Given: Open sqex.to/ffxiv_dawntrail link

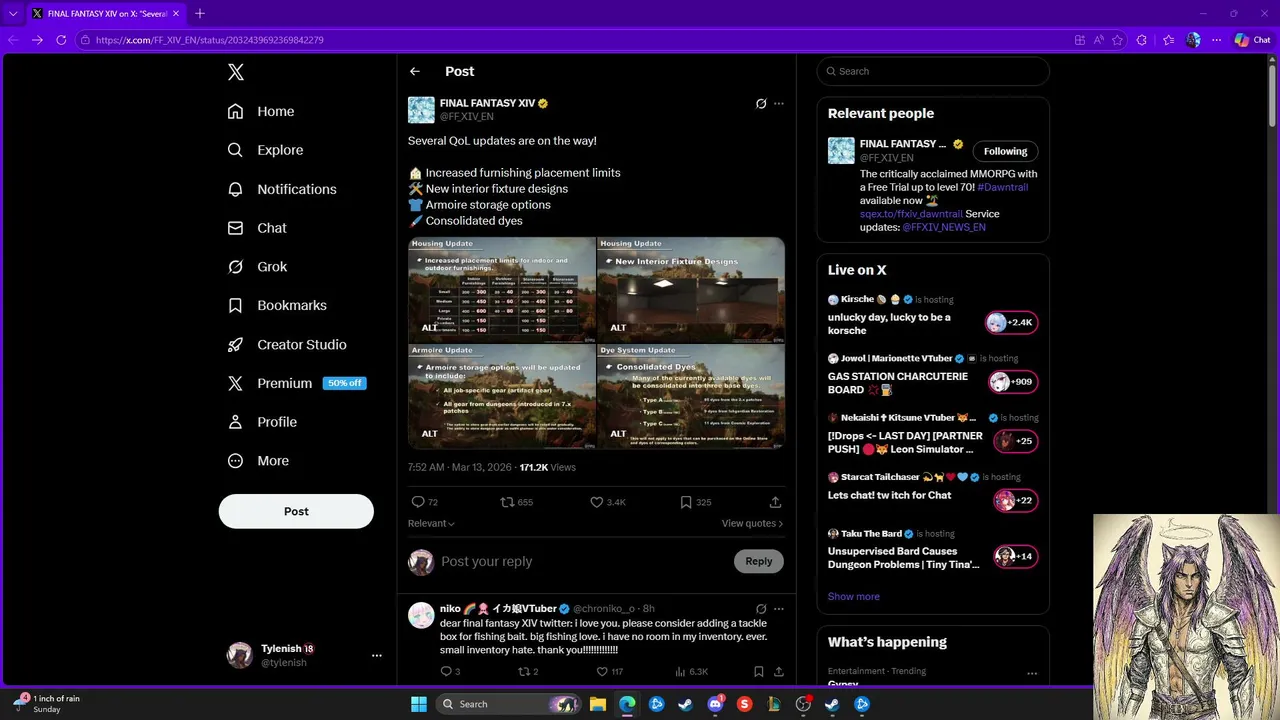Looking at the screenshot, I should click(x=911, y=214).
